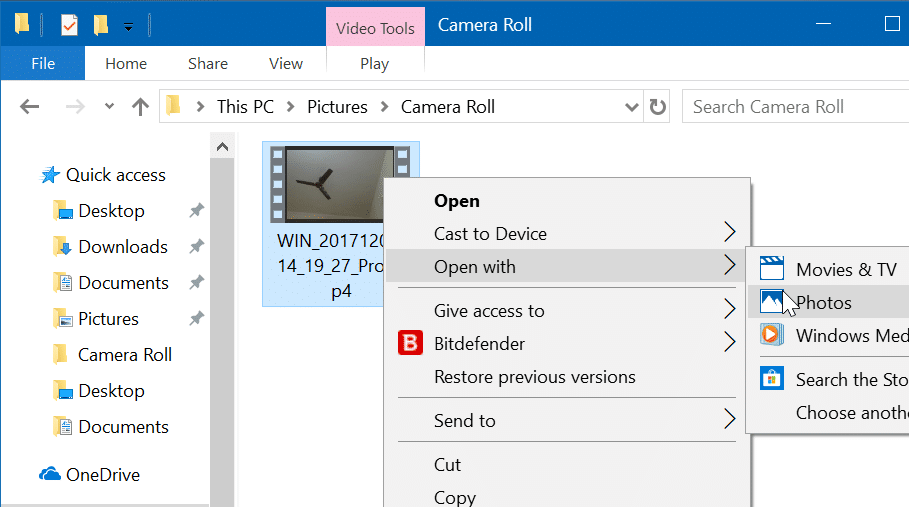Click the red Bitdefender B icon

pyautogui.click(x=410, y=342)
